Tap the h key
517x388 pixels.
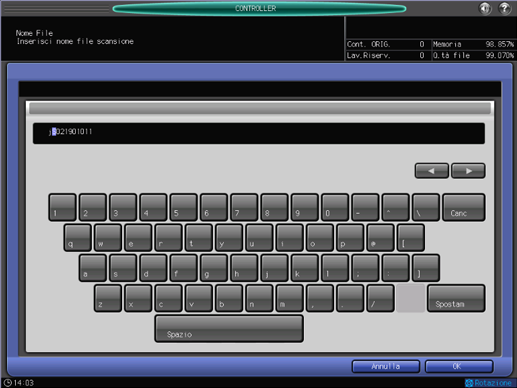[244, 268]
